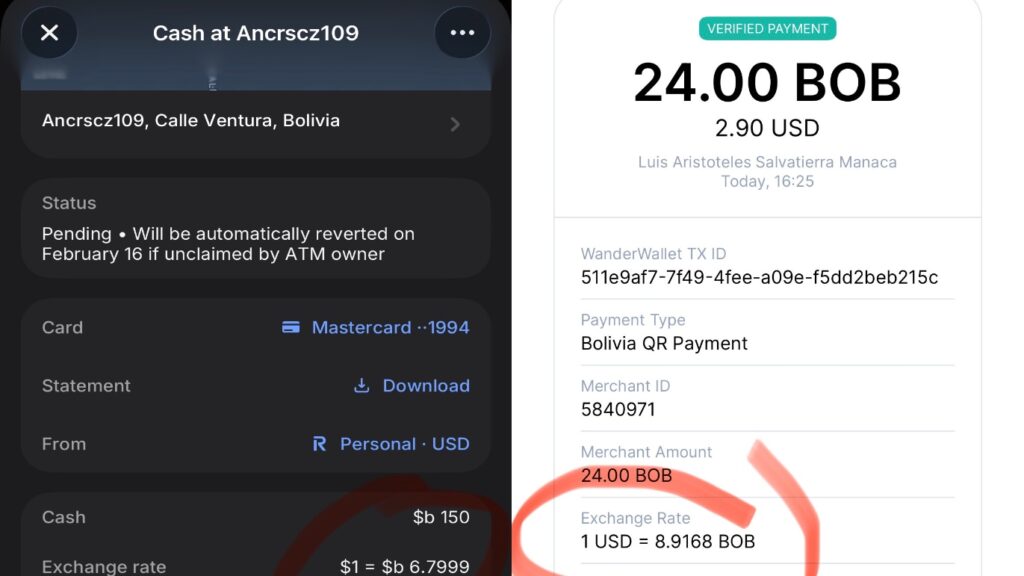Select the Pending status card
1024x576 pixels.
click(x=256, y=228)
